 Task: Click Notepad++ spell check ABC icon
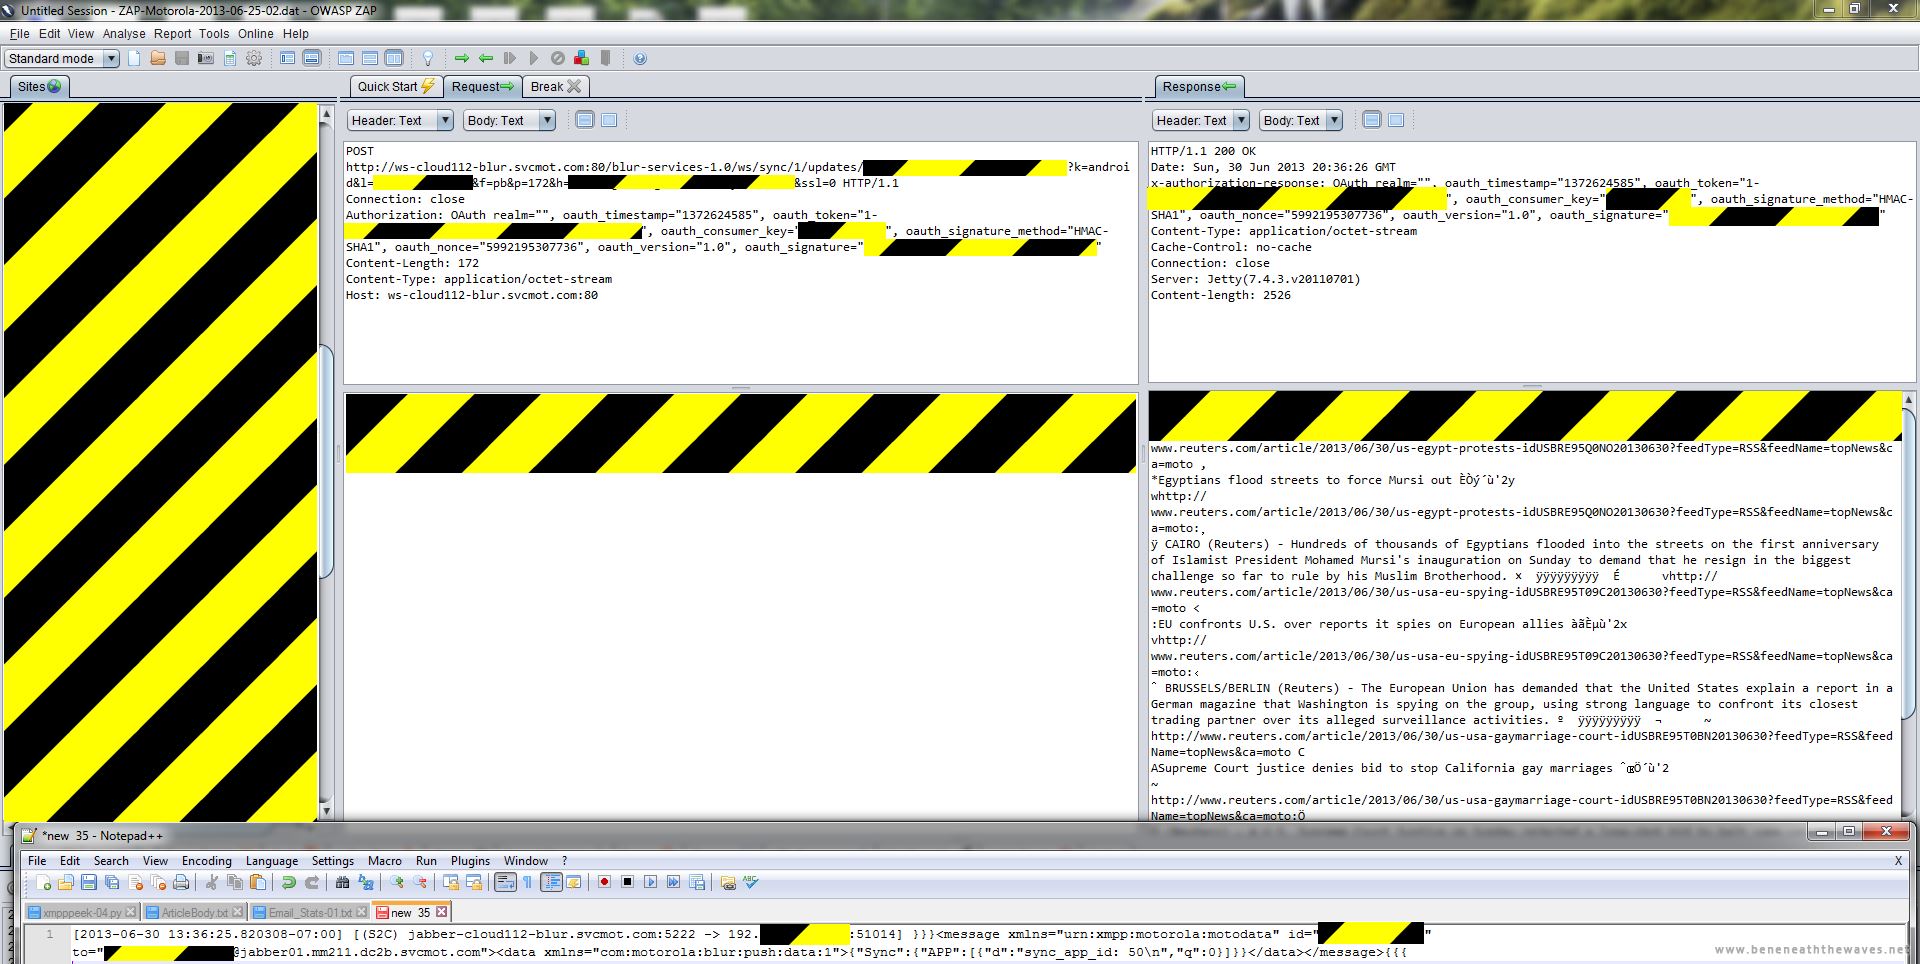[x=751, y=882]
